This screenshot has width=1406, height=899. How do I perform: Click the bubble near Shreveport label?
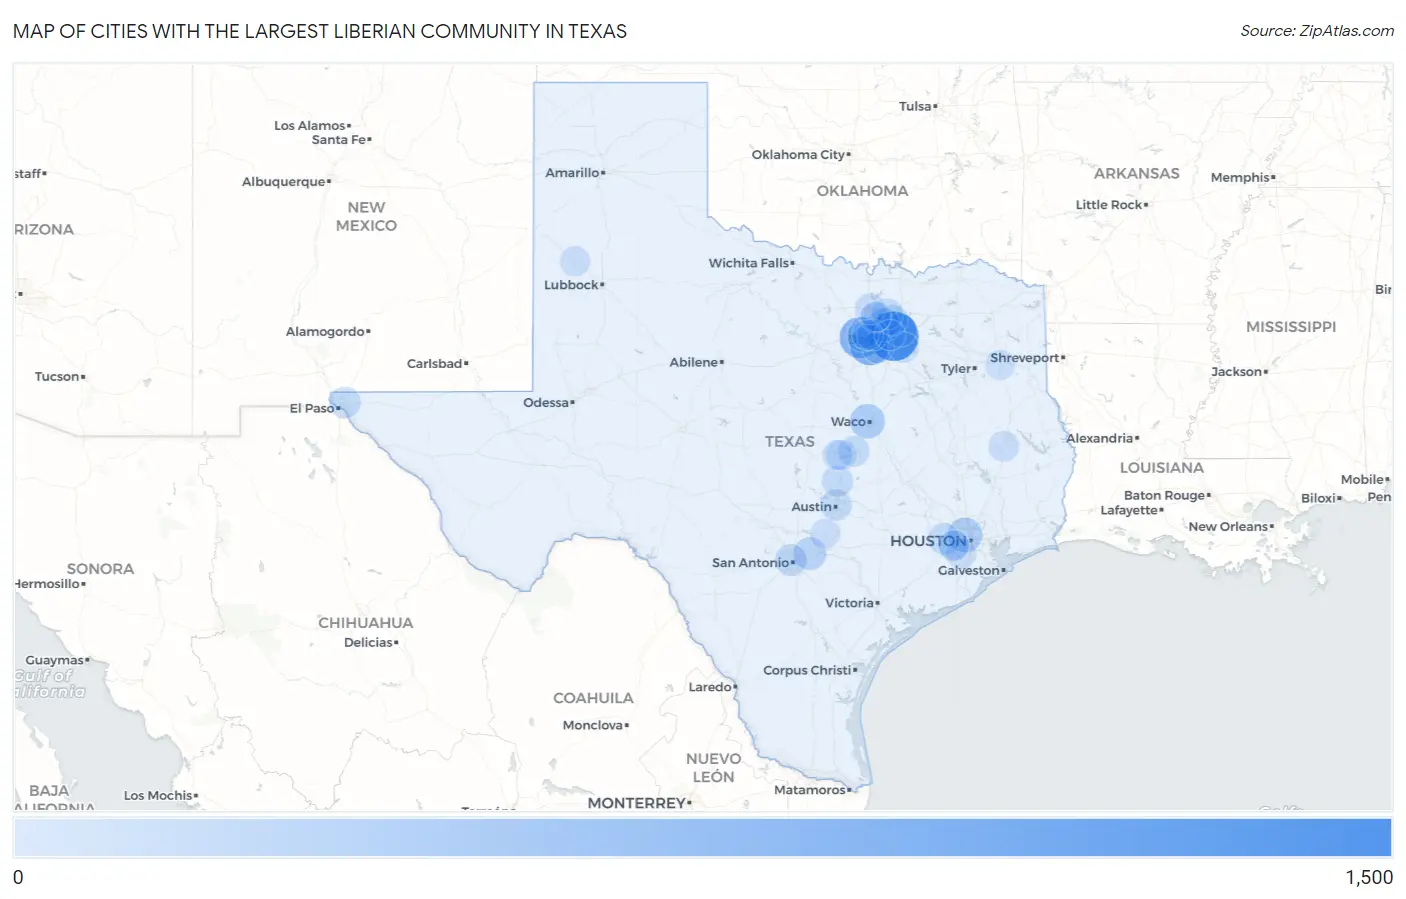pyautogui.click(x=1000, y=364)
